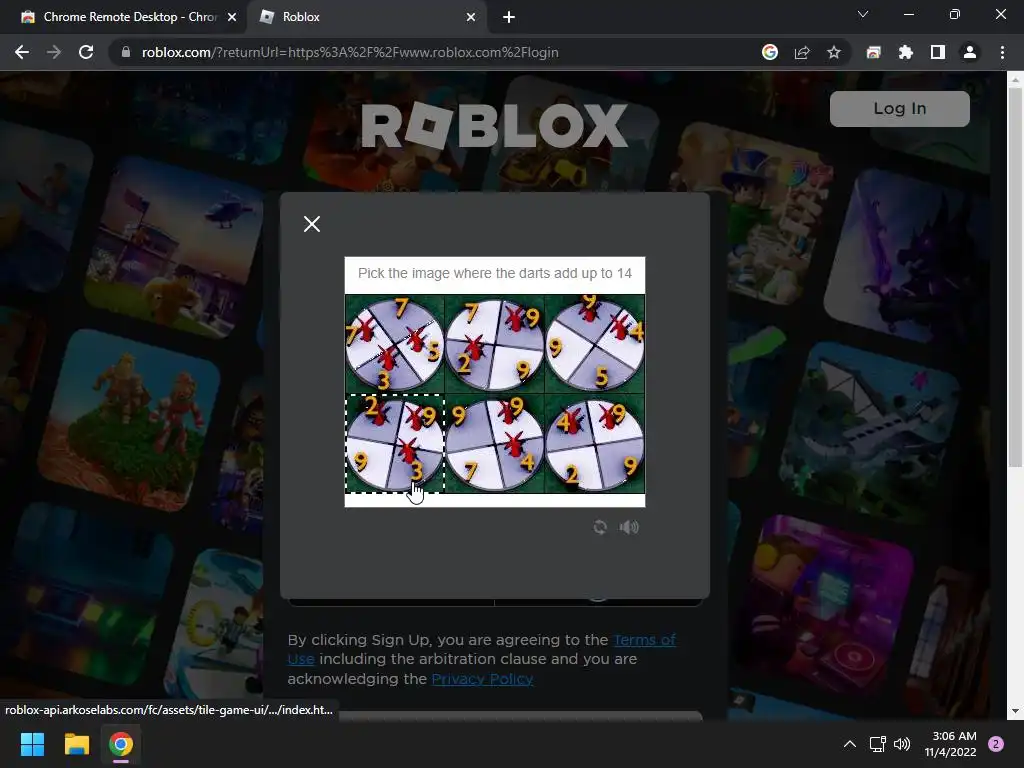Pick the dartboard image with 9, 4, 9, 5

594,344
